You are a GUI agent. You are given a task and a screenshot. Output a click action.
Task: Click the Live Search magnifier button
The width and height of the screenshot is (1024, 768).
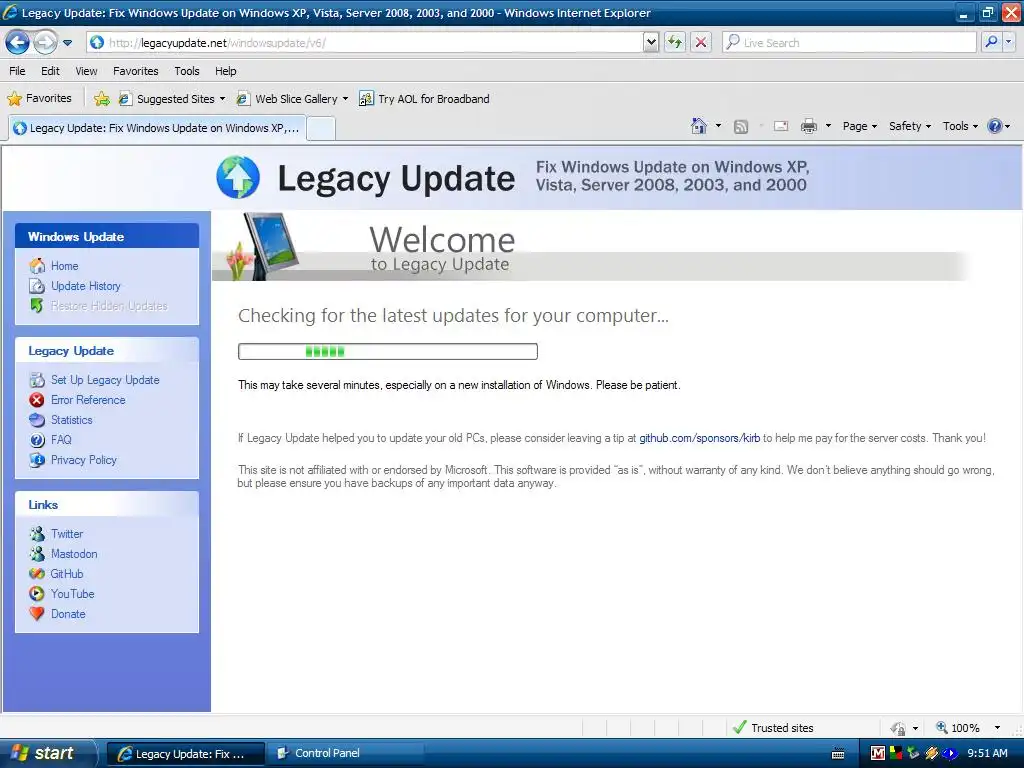tap(991, 43)
